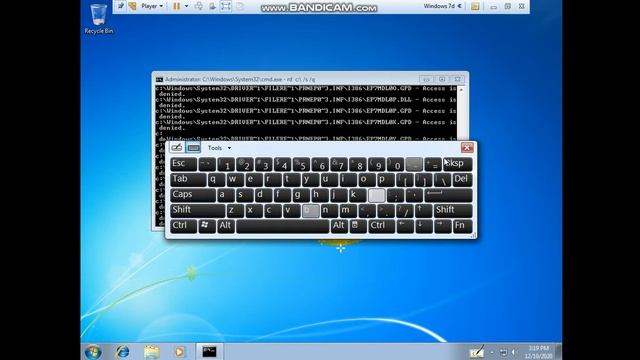The height and width of the screenshot is (360, 640).
Task: Tap the m key
Action: tap(348, 210)
